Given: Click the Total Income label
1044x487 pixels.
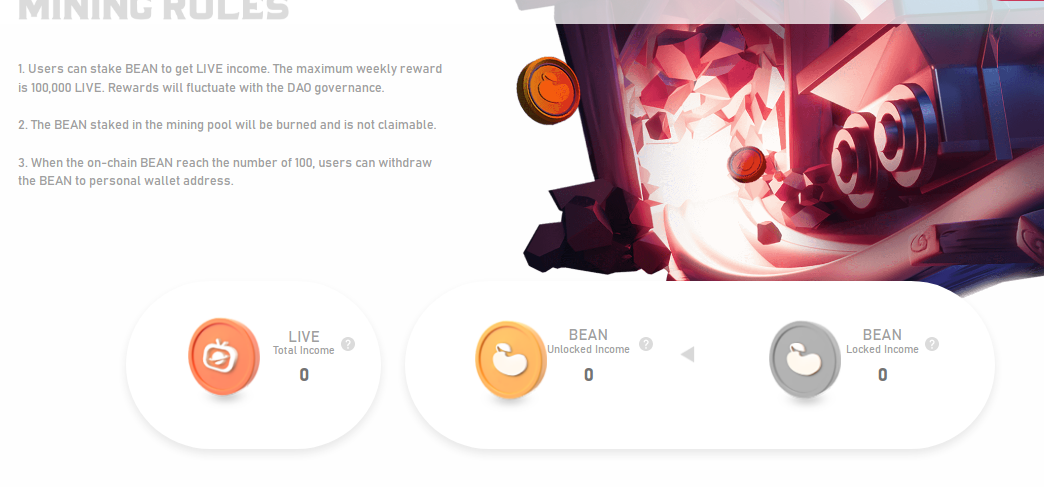Looking at the screenshot, I should [304, 350].
